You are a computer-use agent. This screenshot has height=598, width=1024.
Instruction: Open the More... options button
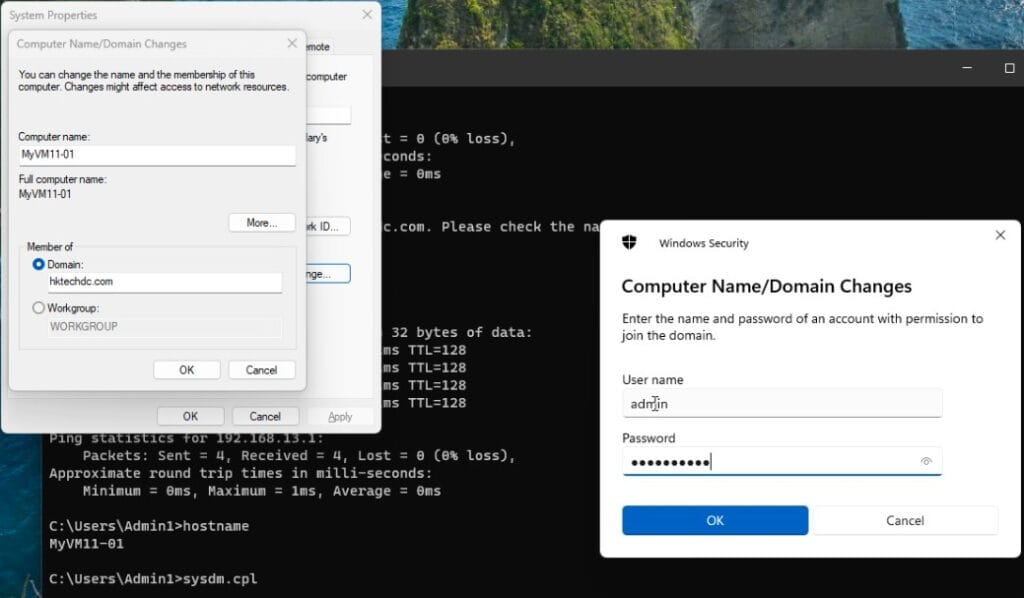click(x=262, y=223)
